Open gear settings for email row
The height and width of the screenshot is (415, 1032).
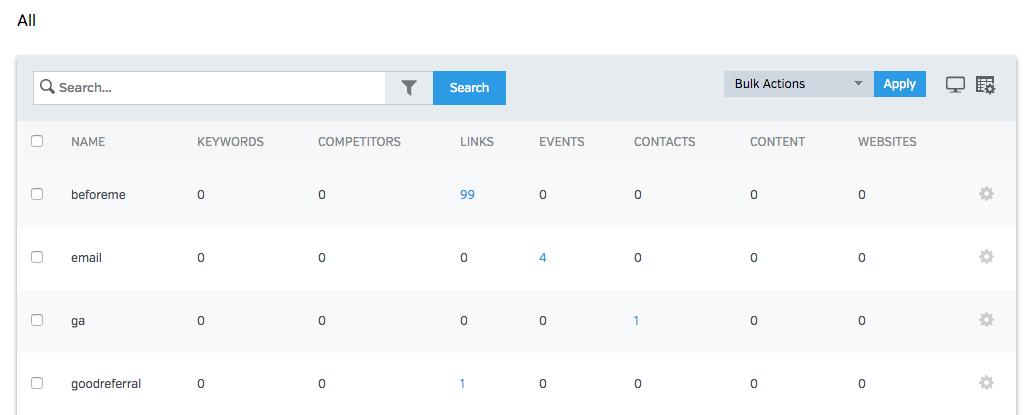tap(986, 257)
